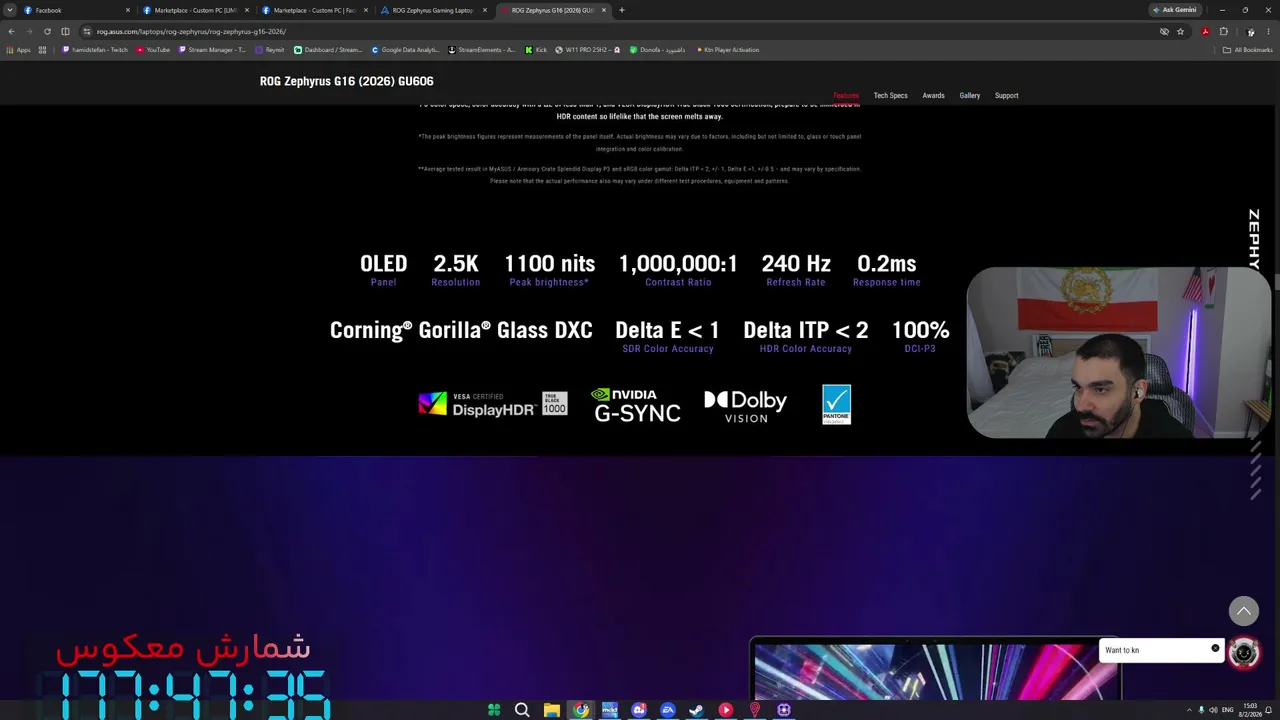Close the Facebook tab

(x=128, y=10)
